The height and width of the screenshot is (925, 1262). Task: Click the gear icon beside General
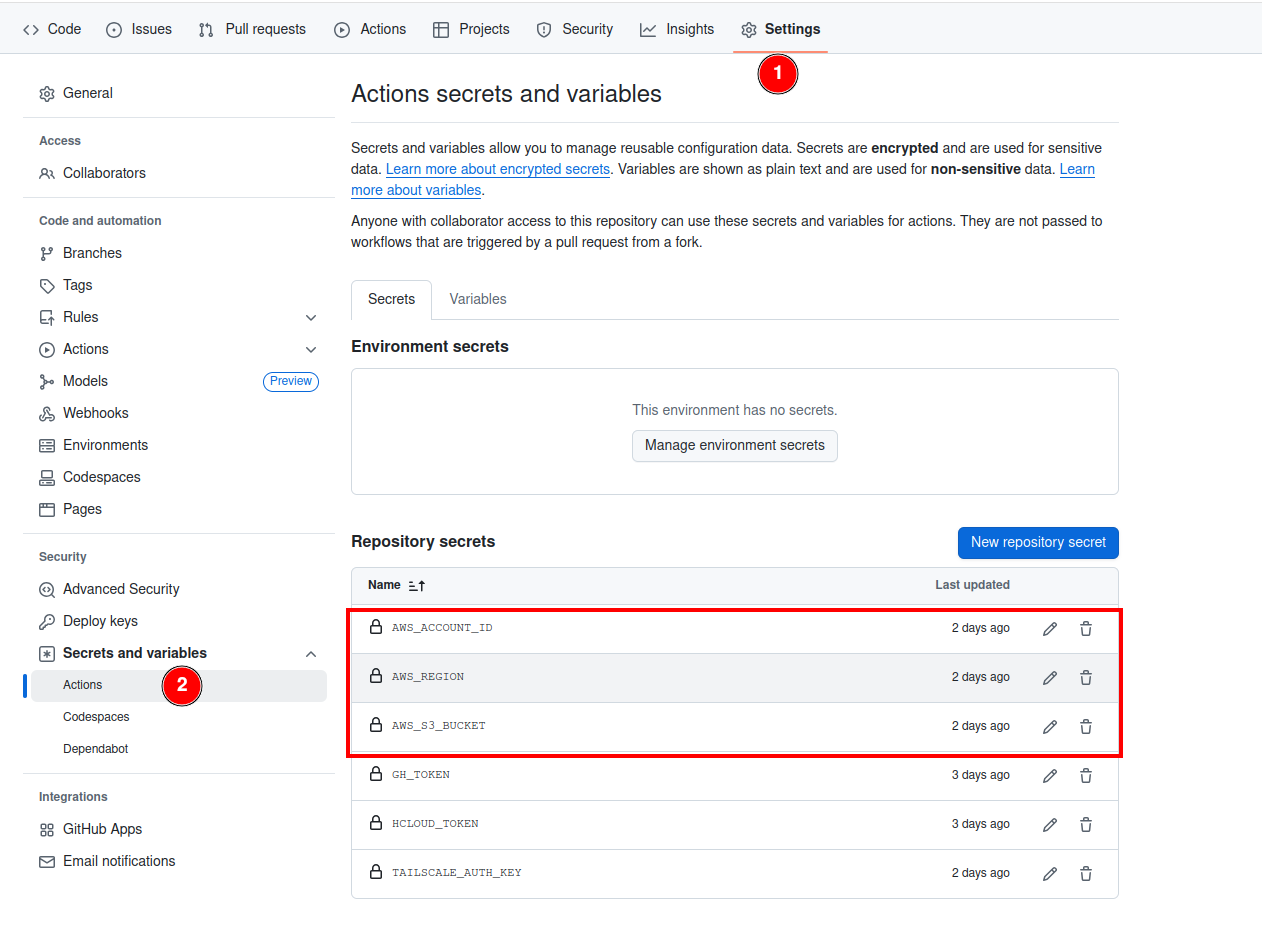coord(47,94)
